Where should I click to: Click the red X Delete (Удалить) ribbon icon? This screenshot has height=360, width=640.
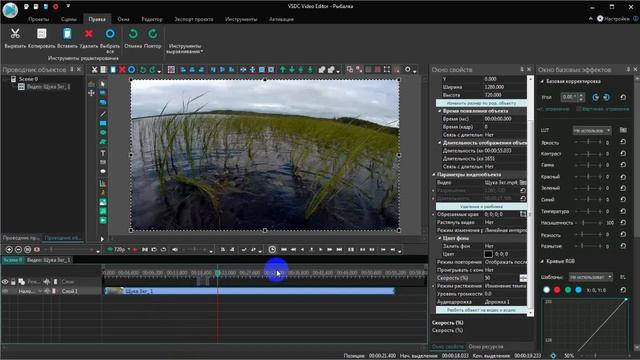pos(89,34)
